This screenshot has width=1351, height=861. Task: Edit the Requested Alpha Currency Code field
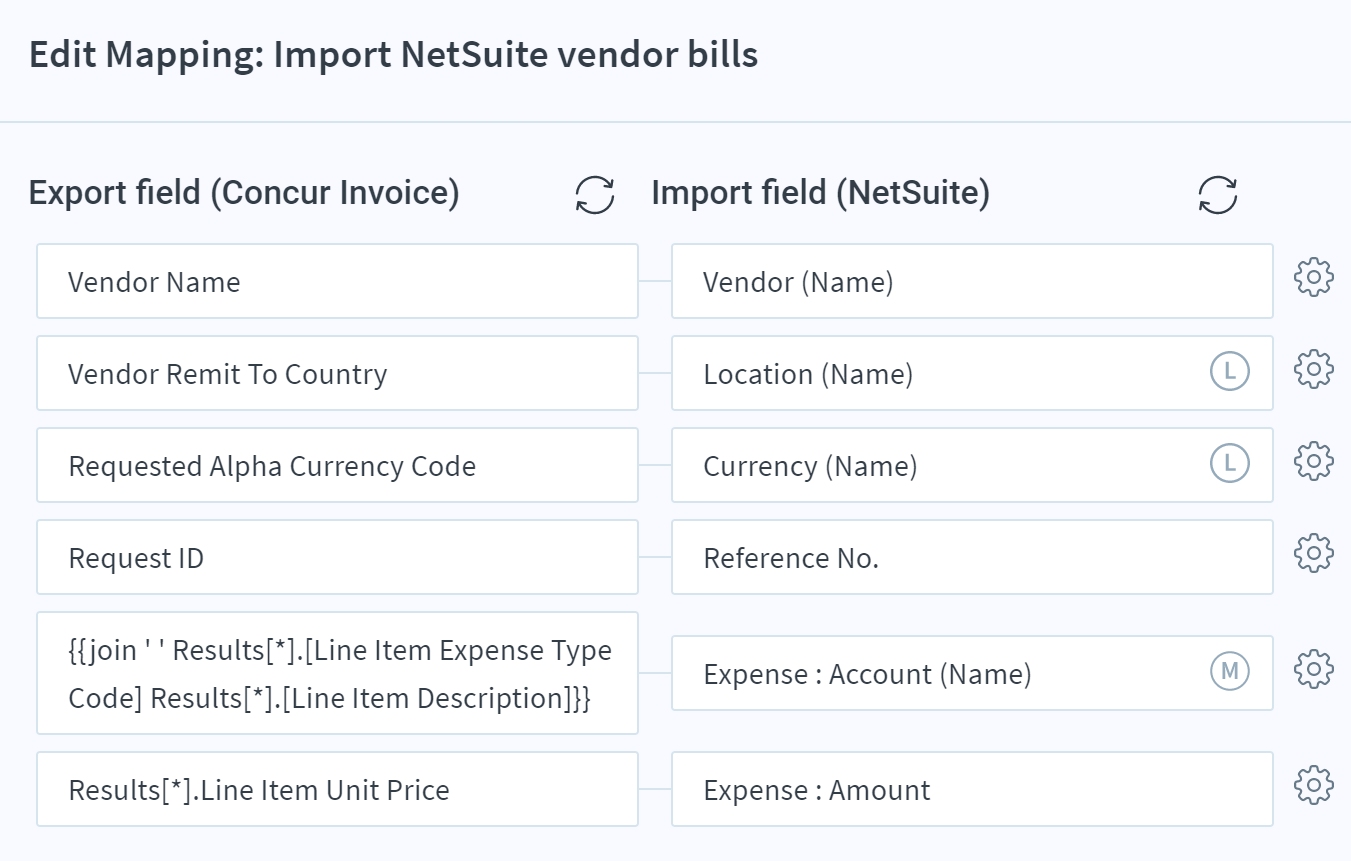[337, 465]
